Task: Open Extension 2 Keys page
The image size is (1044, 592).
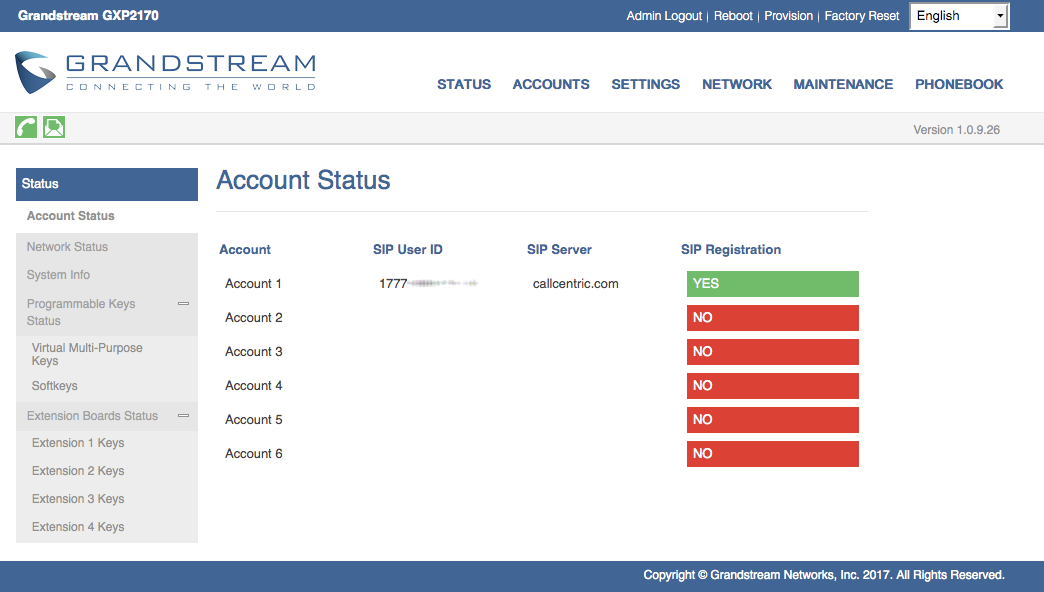Action: click(x=78, y=471)
